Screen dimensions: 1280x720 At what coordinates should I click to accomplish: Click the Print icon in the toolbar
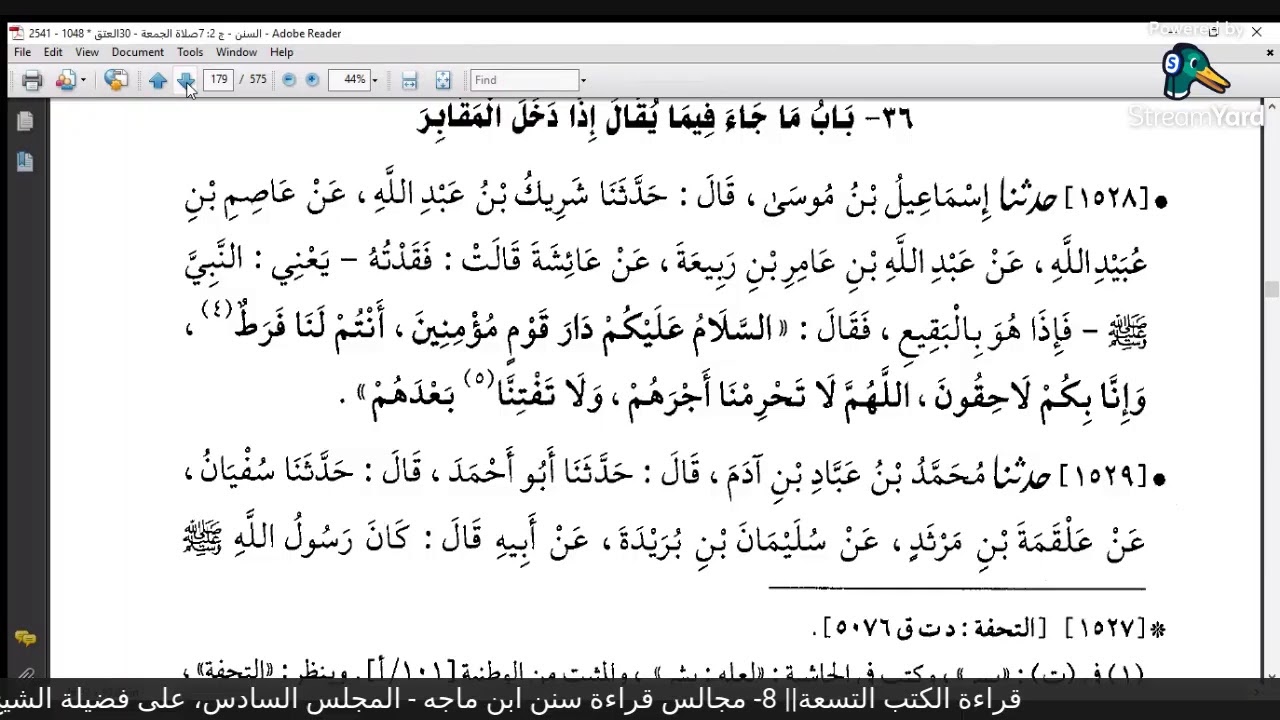tap(32, 80)
